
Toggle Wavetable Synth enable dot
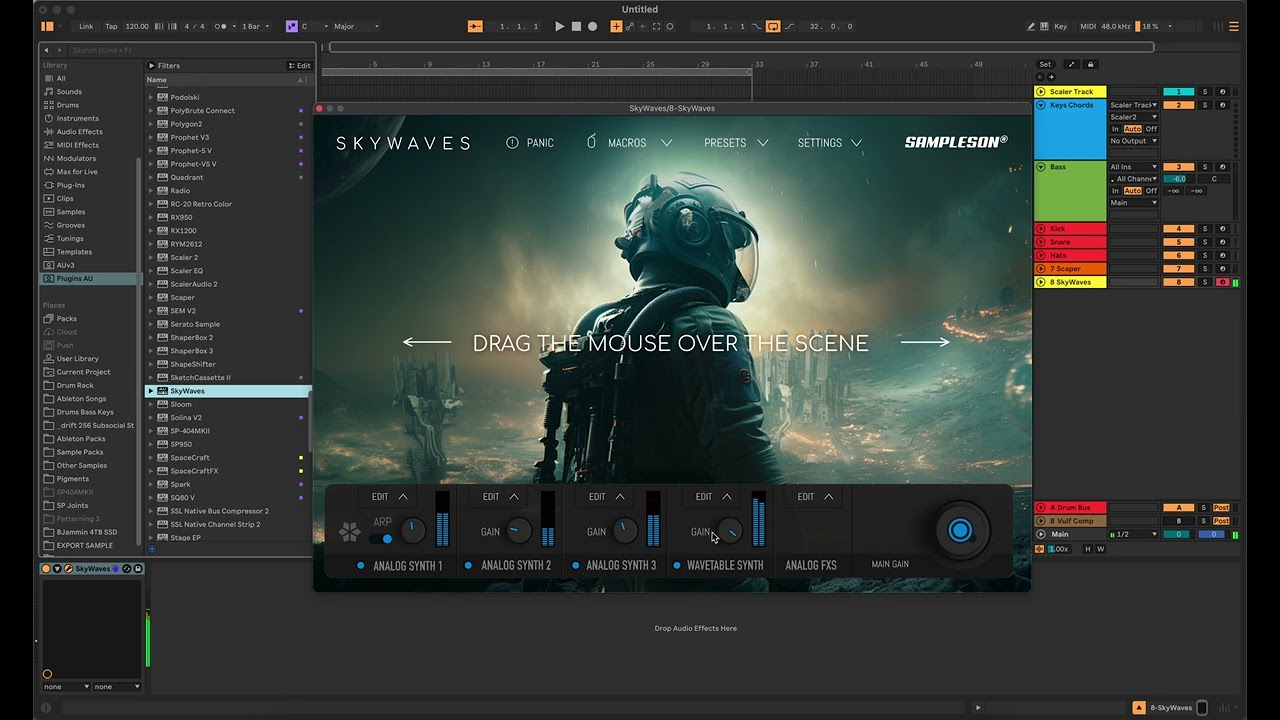[677, 566]
